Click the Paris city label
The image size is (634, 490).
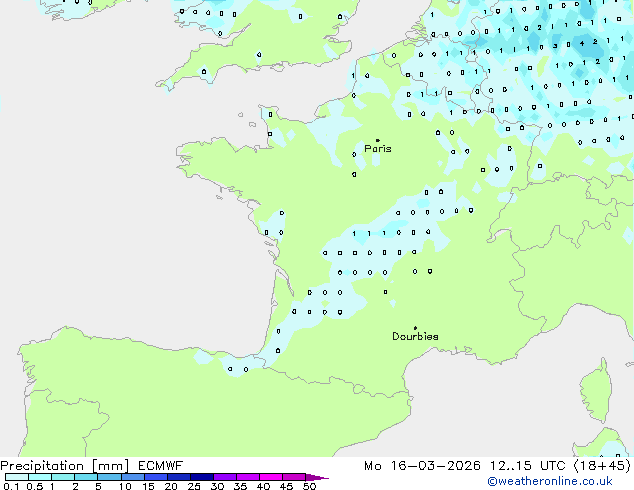(378, 149)
